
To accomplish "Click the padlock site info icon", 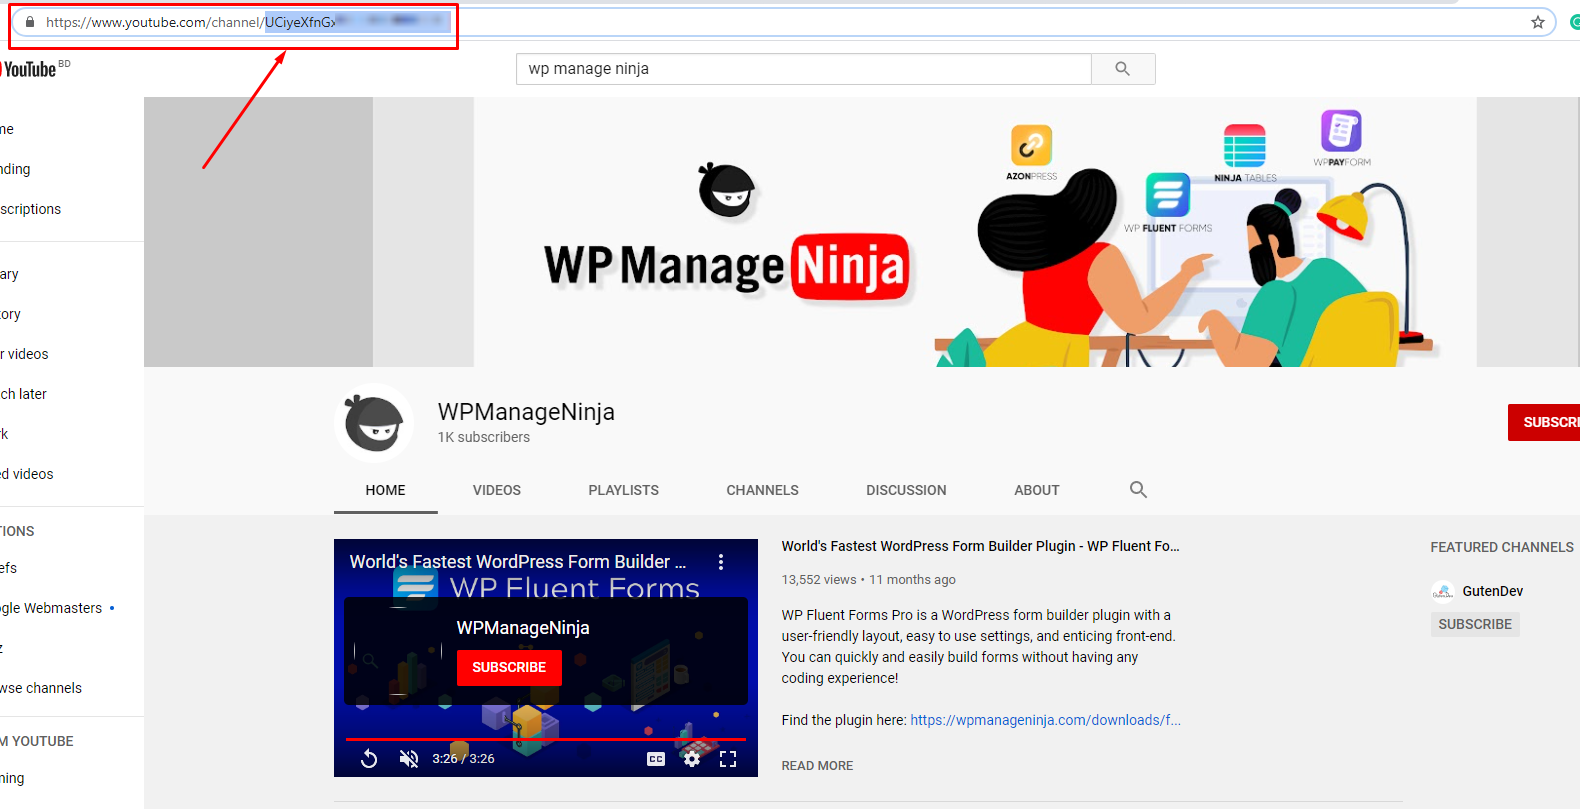I will [30, 22].
